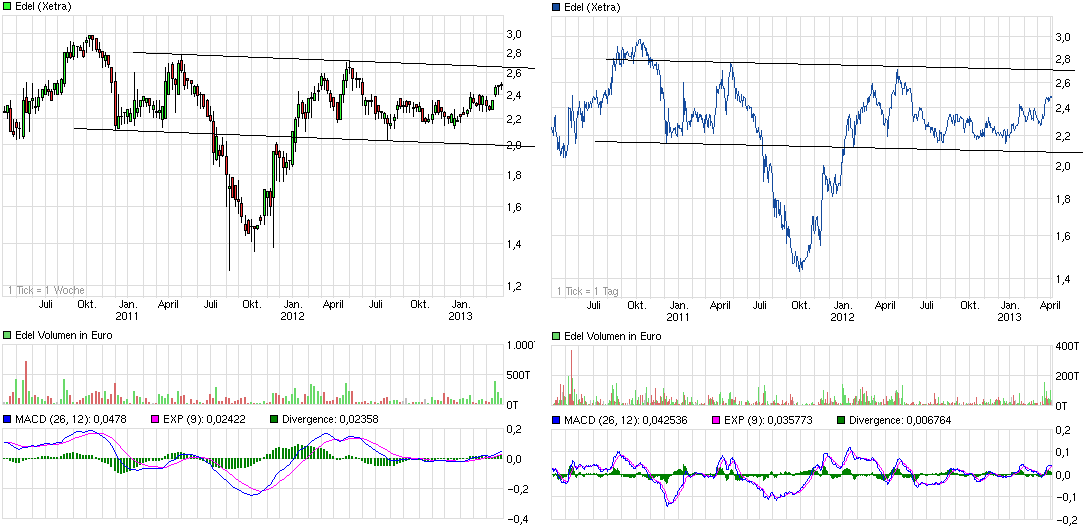Click the 400T volume label on right chart
The height and width of the screenshot is (527, 1083).
click(x=1069, y=346)
